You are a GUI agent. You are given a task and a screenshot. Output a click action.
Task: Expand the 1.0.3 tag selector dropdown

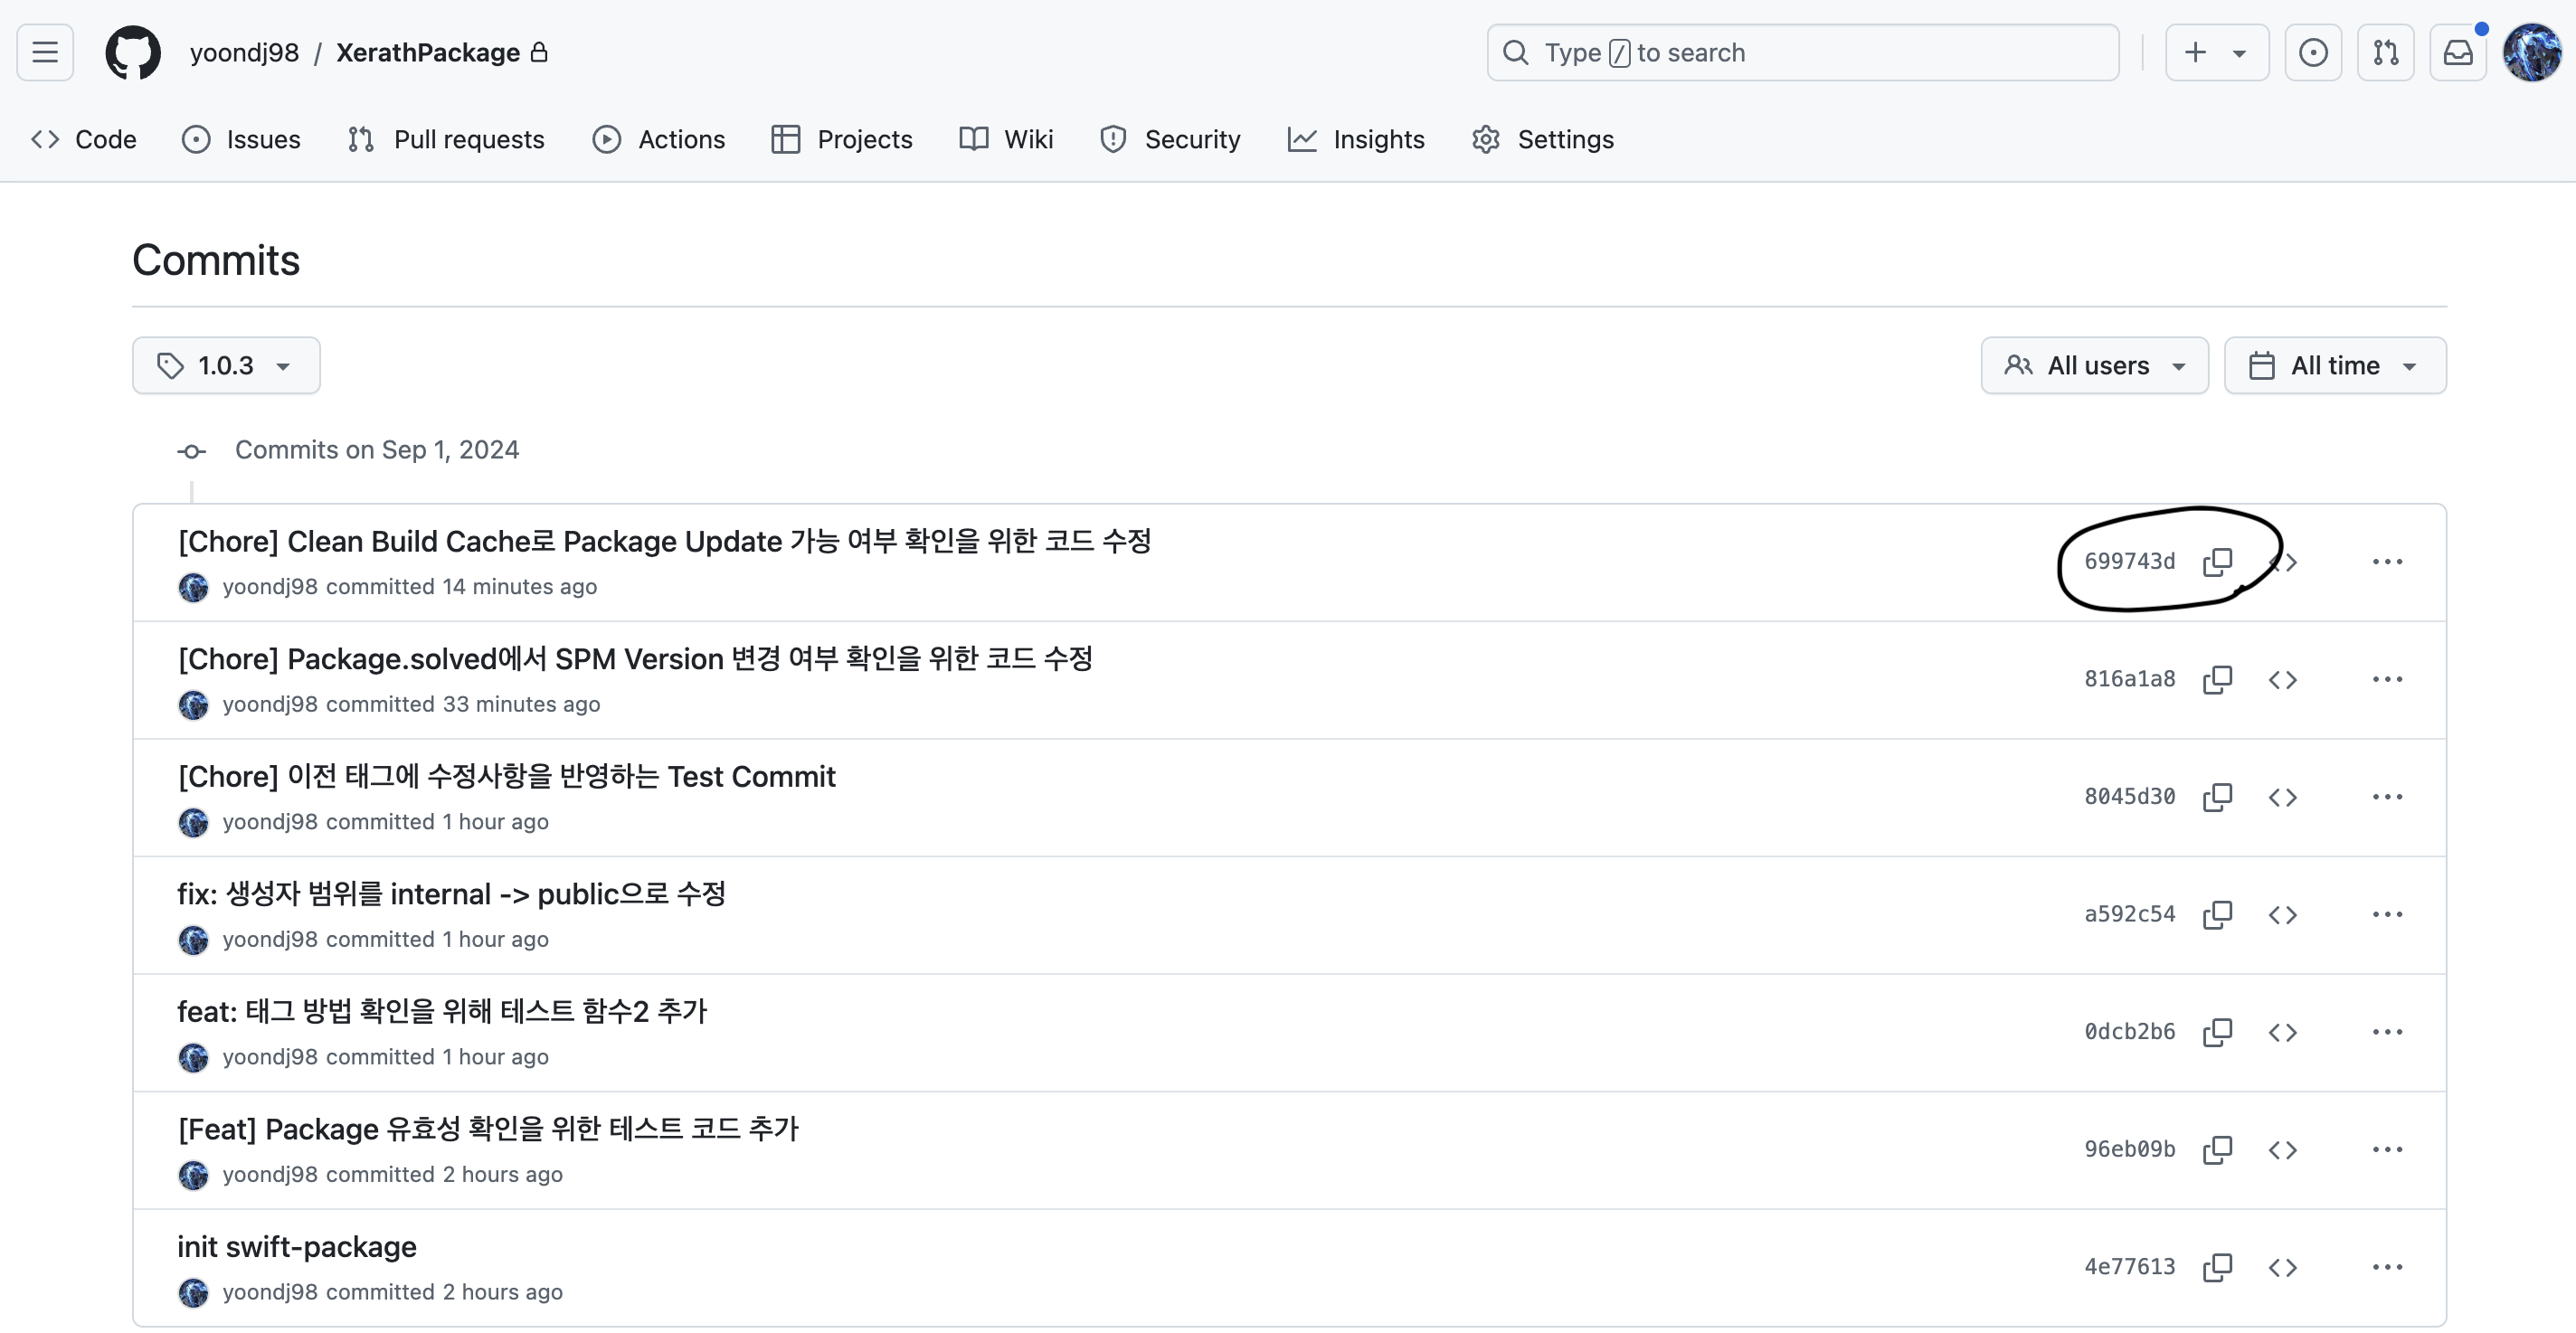point(226,365)
